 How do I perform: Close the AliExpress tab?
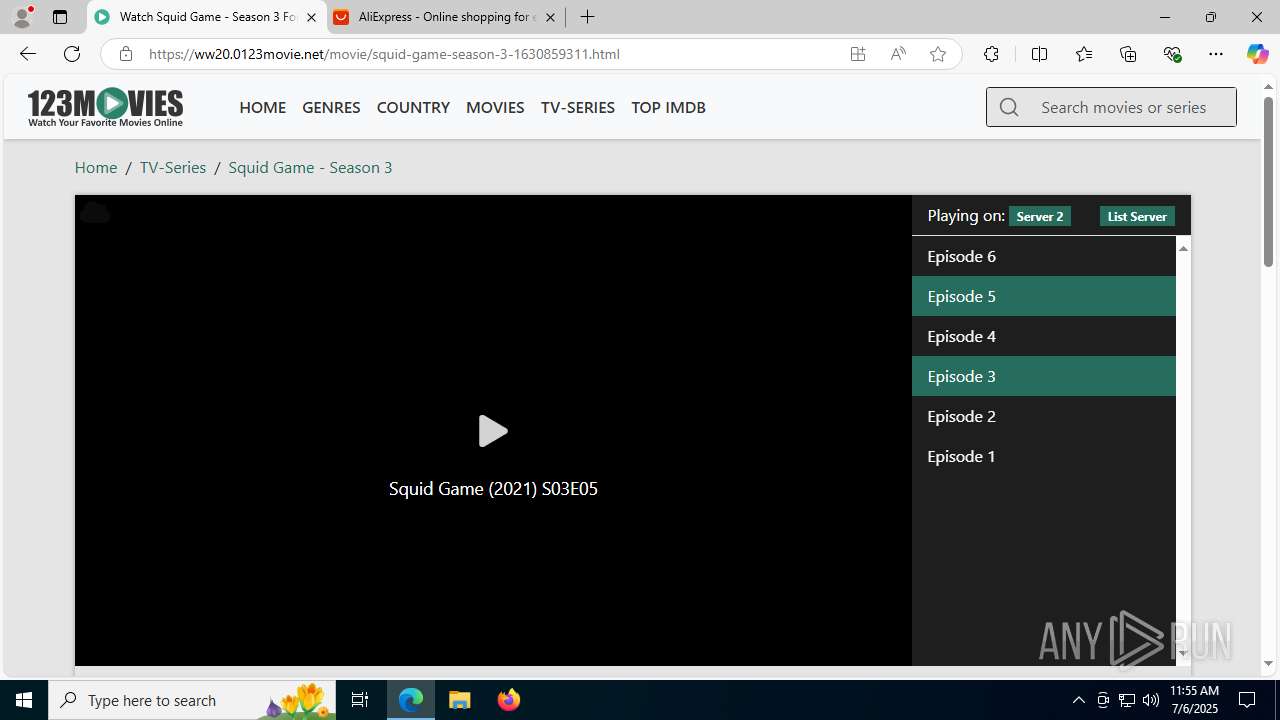point(550,17)
